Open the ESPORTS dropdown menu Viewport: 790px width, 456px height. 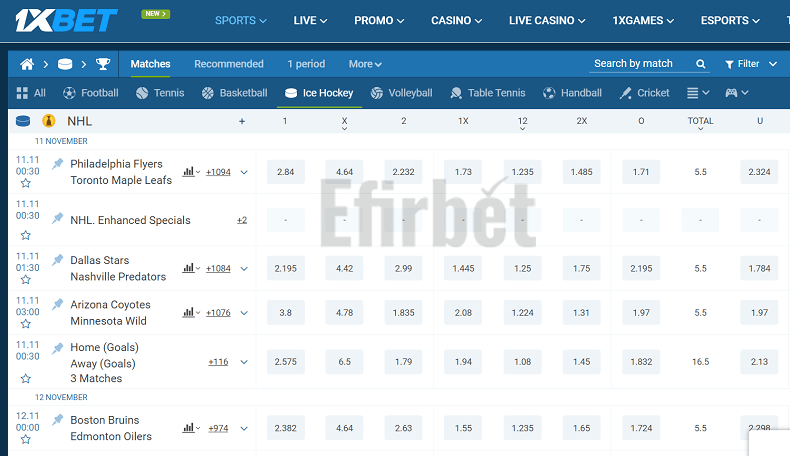point(730,21)
